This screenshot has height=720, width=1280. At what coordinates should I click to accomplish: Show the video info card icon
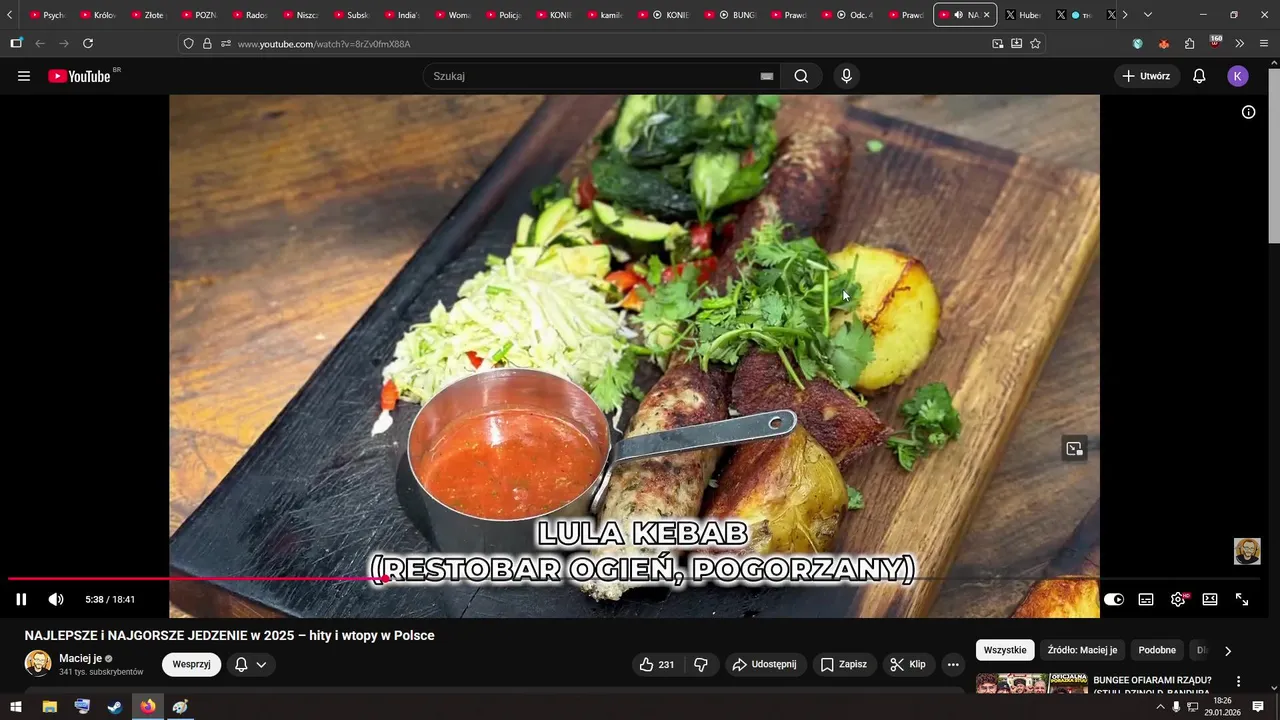pyautogui.click(x=1248, y=112)
